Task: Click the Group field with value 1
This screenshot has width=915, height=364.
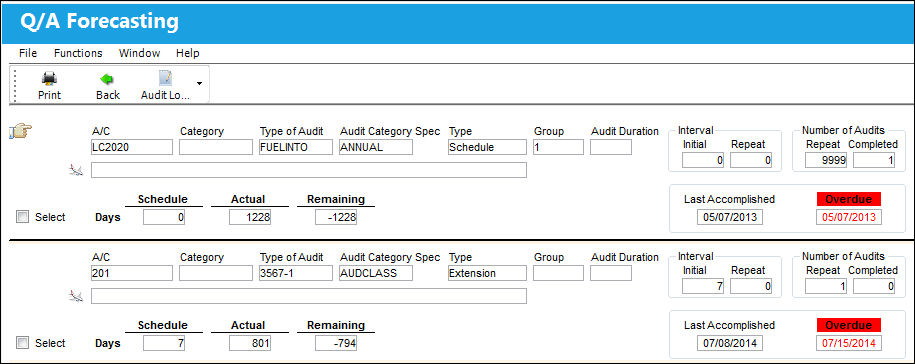Action: click(558, 147)
